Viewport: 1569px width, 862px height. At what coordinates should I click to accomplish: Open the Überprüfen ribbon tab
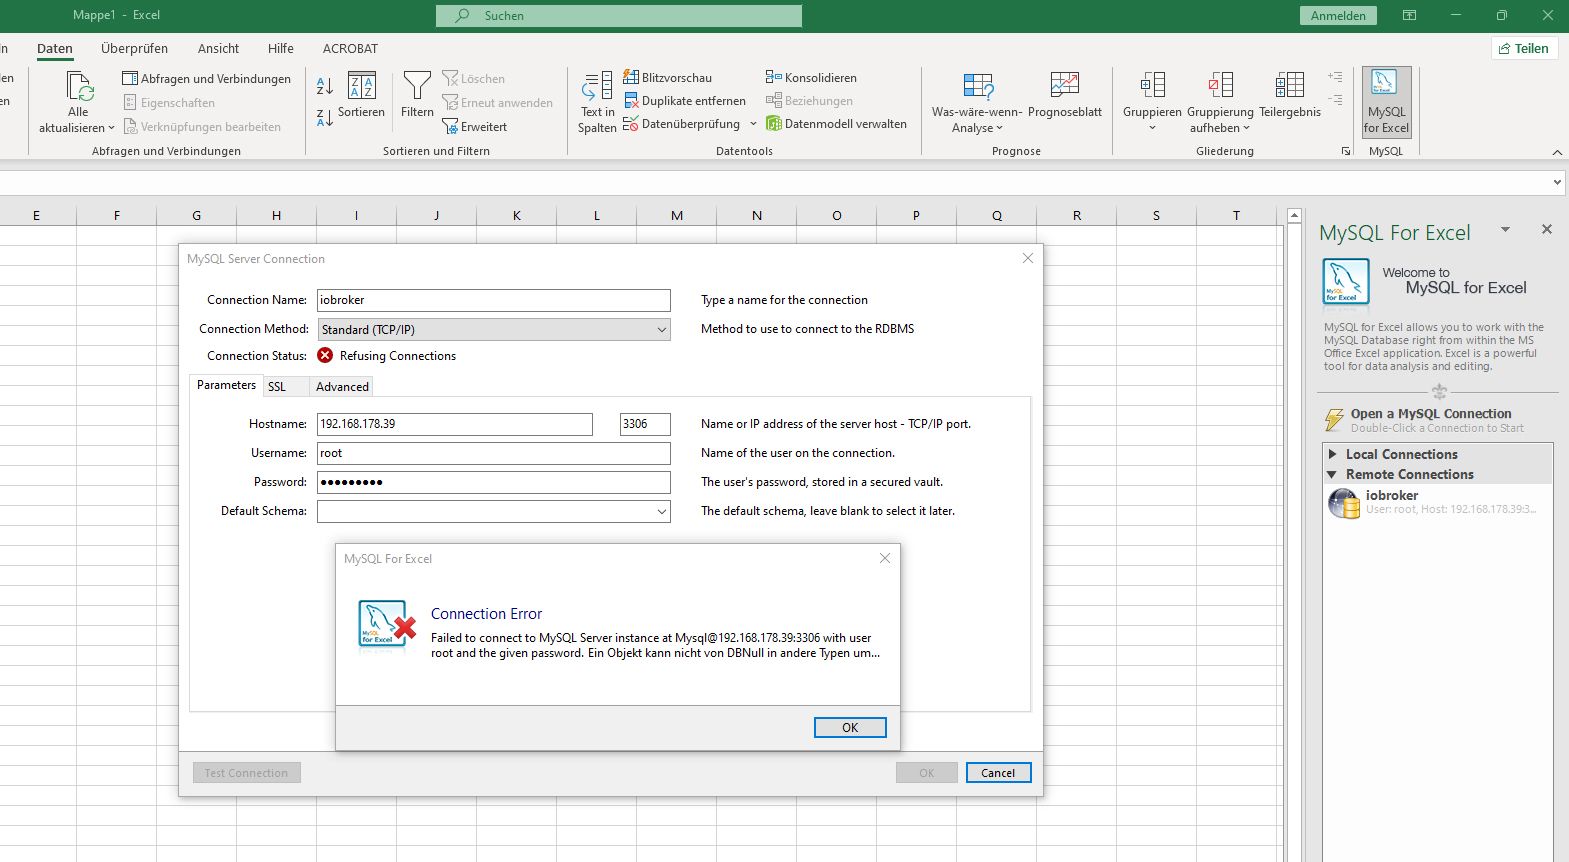click(134, 48)
